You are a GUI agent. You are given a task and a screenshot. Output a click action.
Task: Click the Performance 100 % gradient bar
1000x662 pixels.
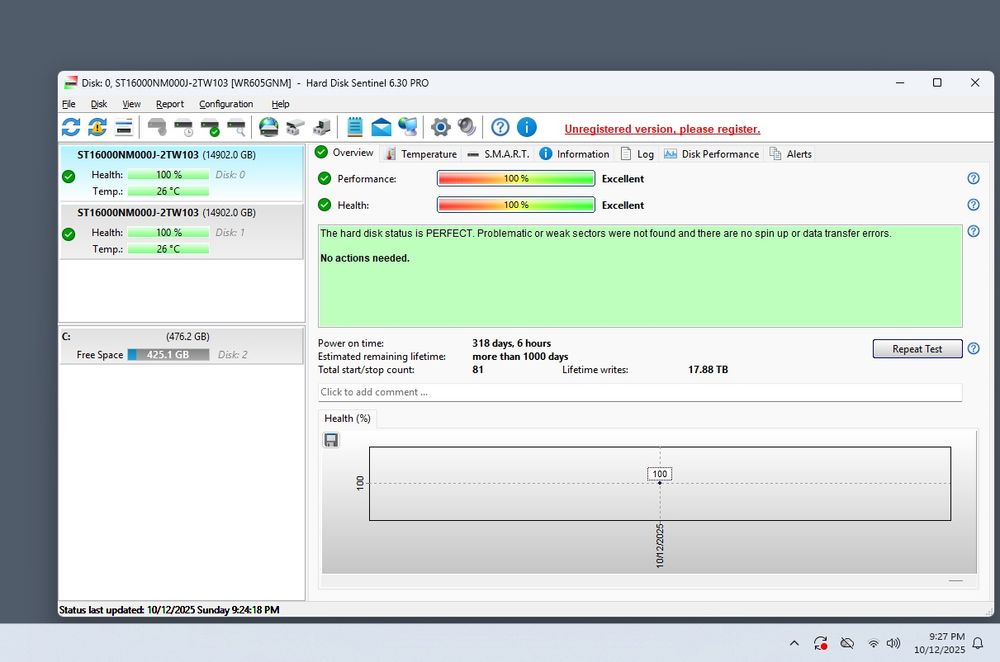(x=516, y=179)
